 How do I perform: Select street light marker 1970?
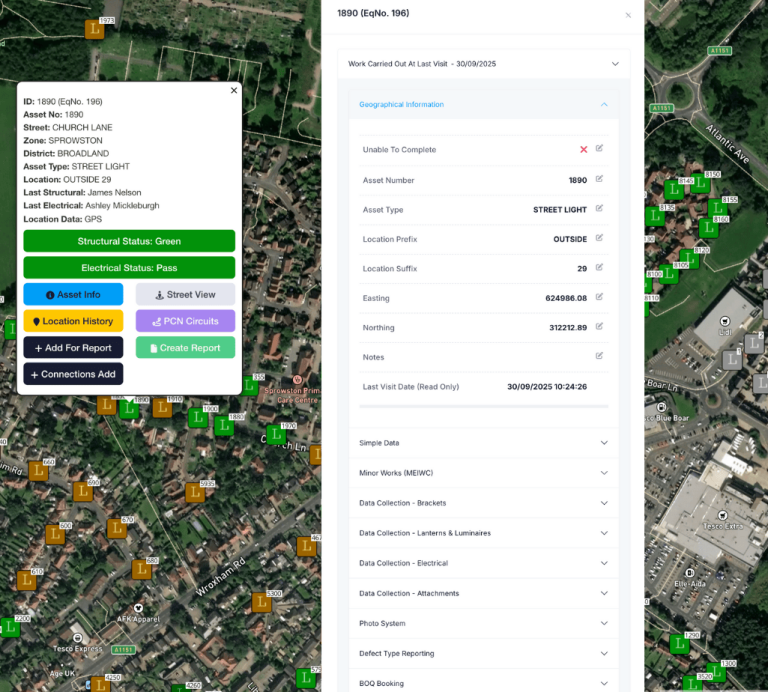(x=275, y=436)
